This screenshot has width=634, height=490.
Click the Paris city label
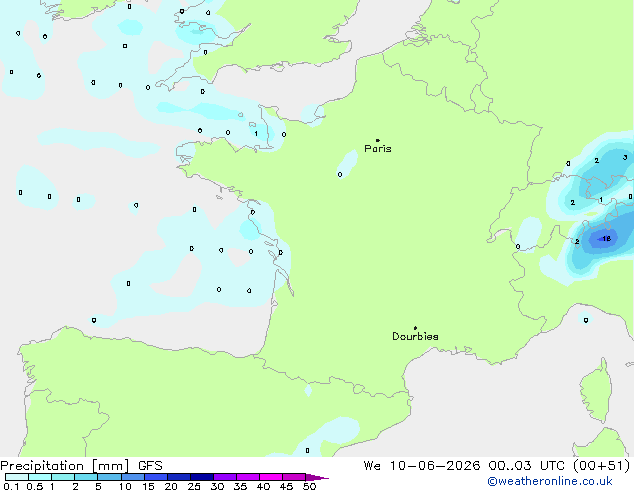(x=378, y=149)
